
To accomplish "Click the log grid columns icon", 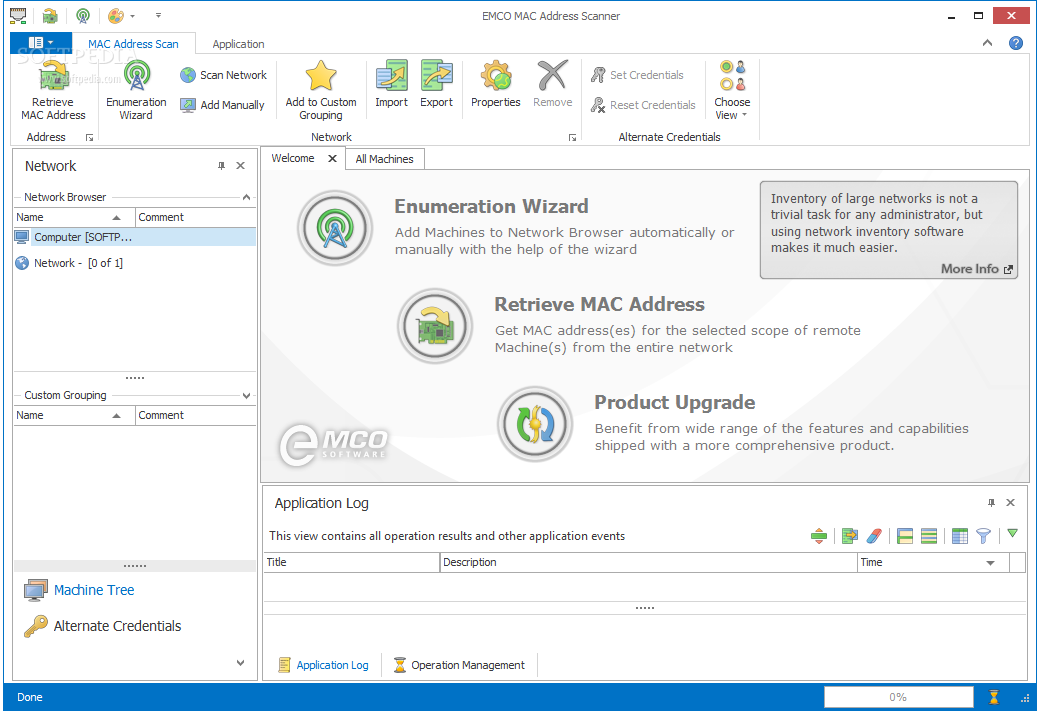I will [960, 536].
